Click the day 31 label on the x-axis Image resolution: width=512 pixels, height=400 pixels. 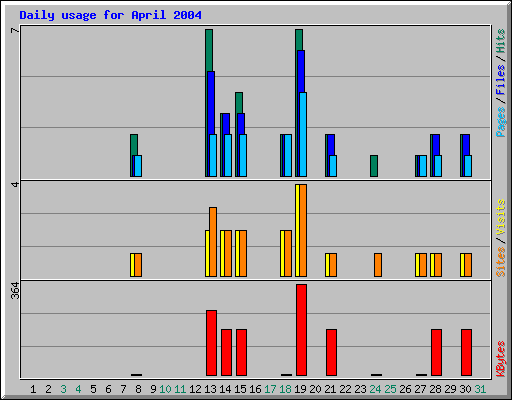(x=480, y=389)
